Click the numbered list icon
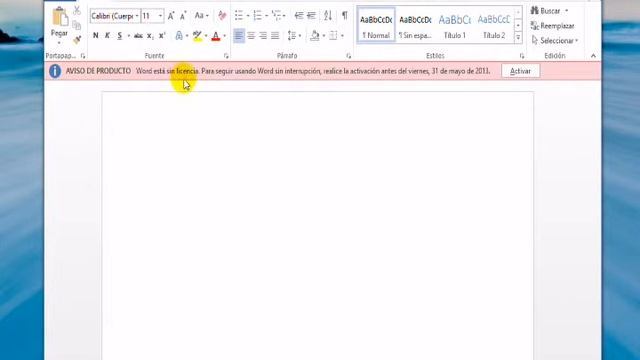Image resolution: width=640 pixels, height=360 pixels. 258,16
